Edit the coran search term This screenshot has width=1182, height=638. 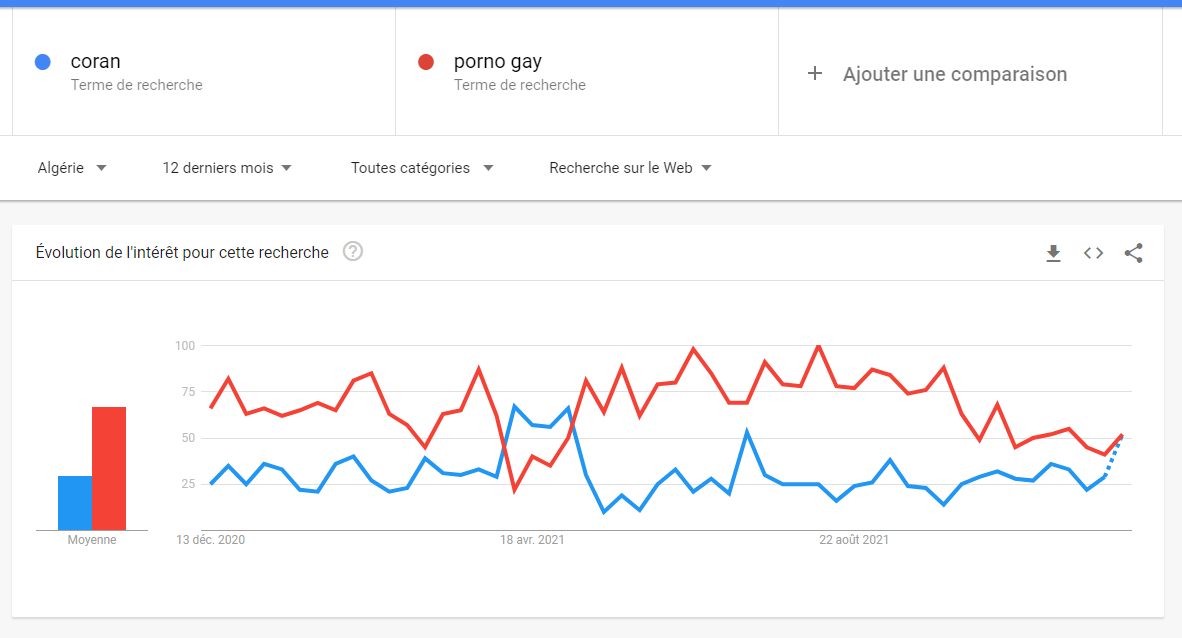coord(95,61)
